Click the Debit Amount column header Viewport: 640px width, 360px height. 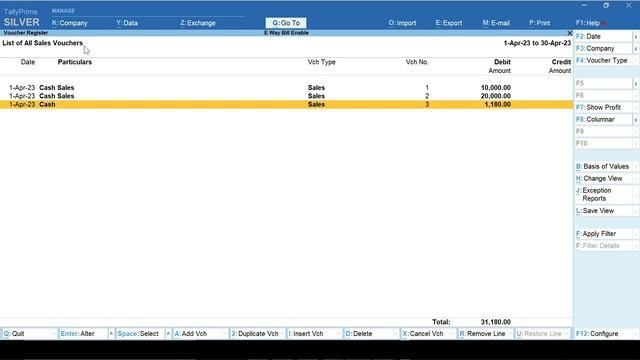[500, 66]
